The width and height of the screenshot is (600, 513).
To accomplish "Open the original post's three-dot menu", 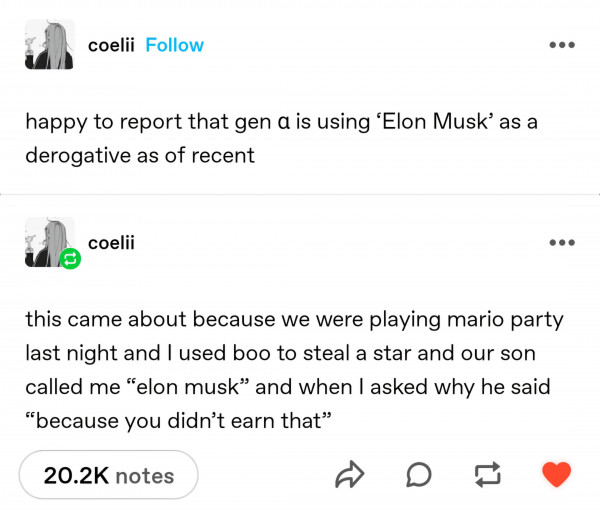I will pyautogui.click(x=562, y=45).
